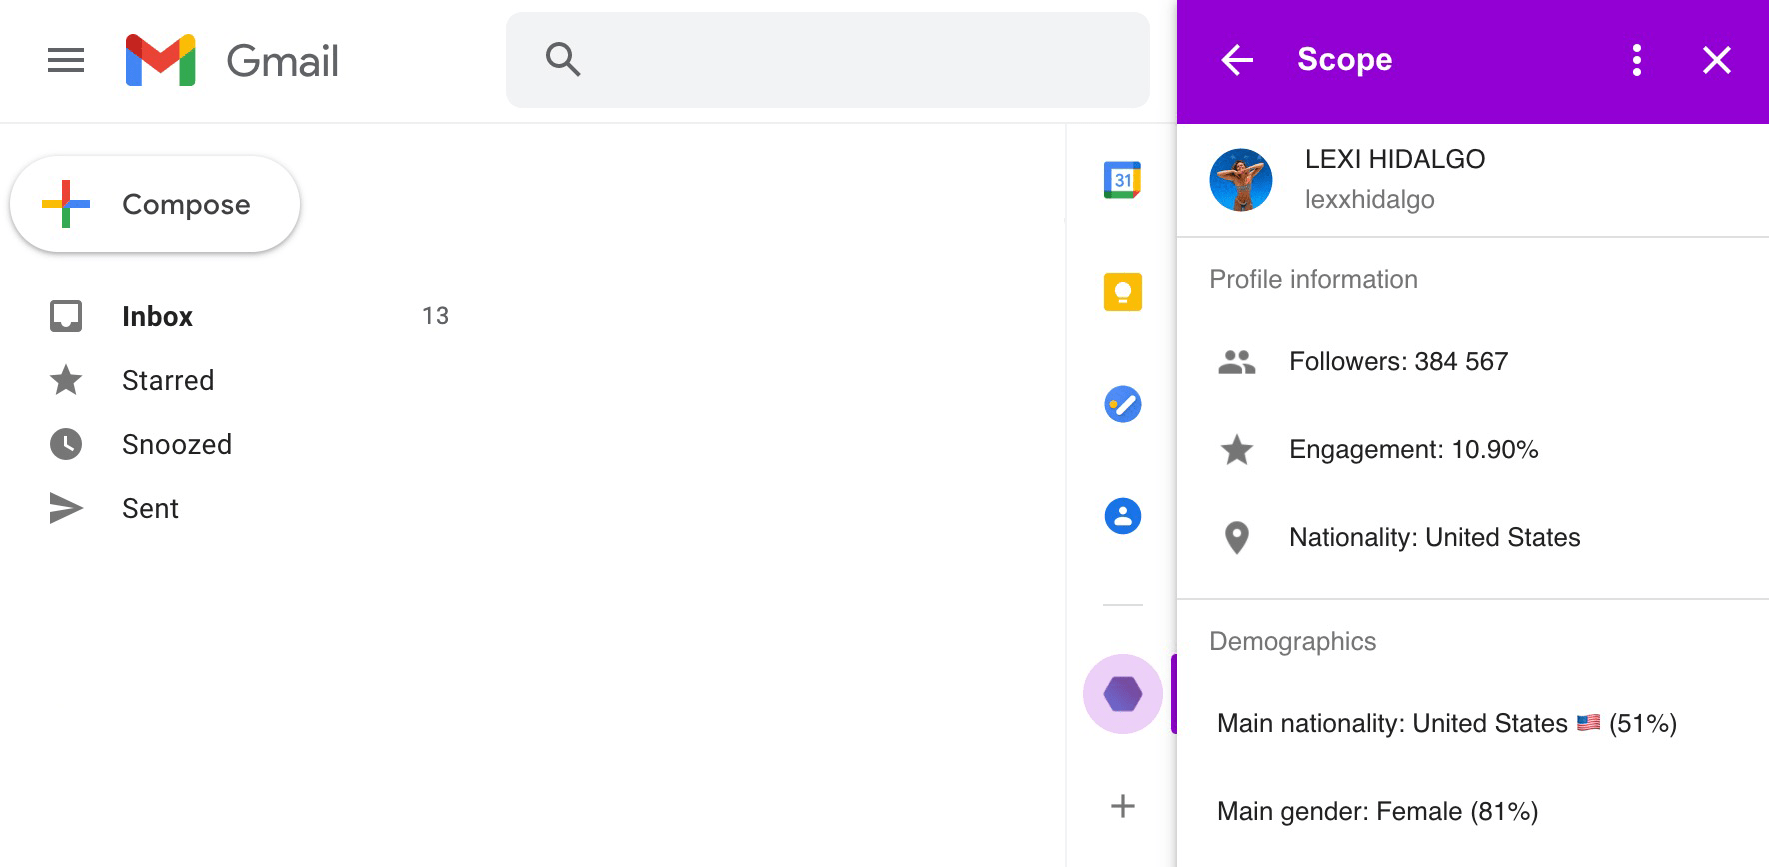1769x867 pixels.
Task: Click the Inbox unread count 13
Action: point(435,316)
